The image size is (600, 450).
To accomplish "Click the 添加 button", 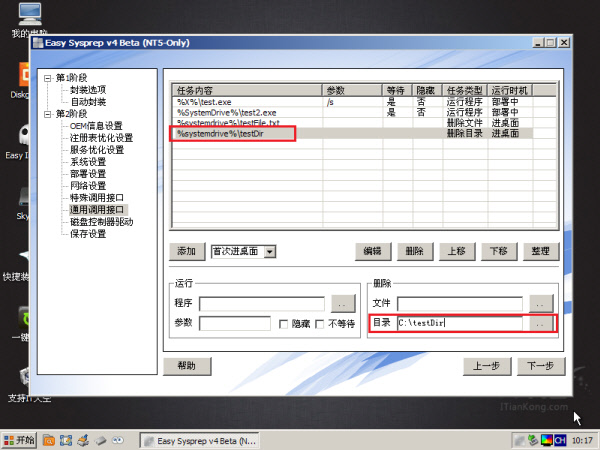I will pyautogui.click(x=187, y=251).
